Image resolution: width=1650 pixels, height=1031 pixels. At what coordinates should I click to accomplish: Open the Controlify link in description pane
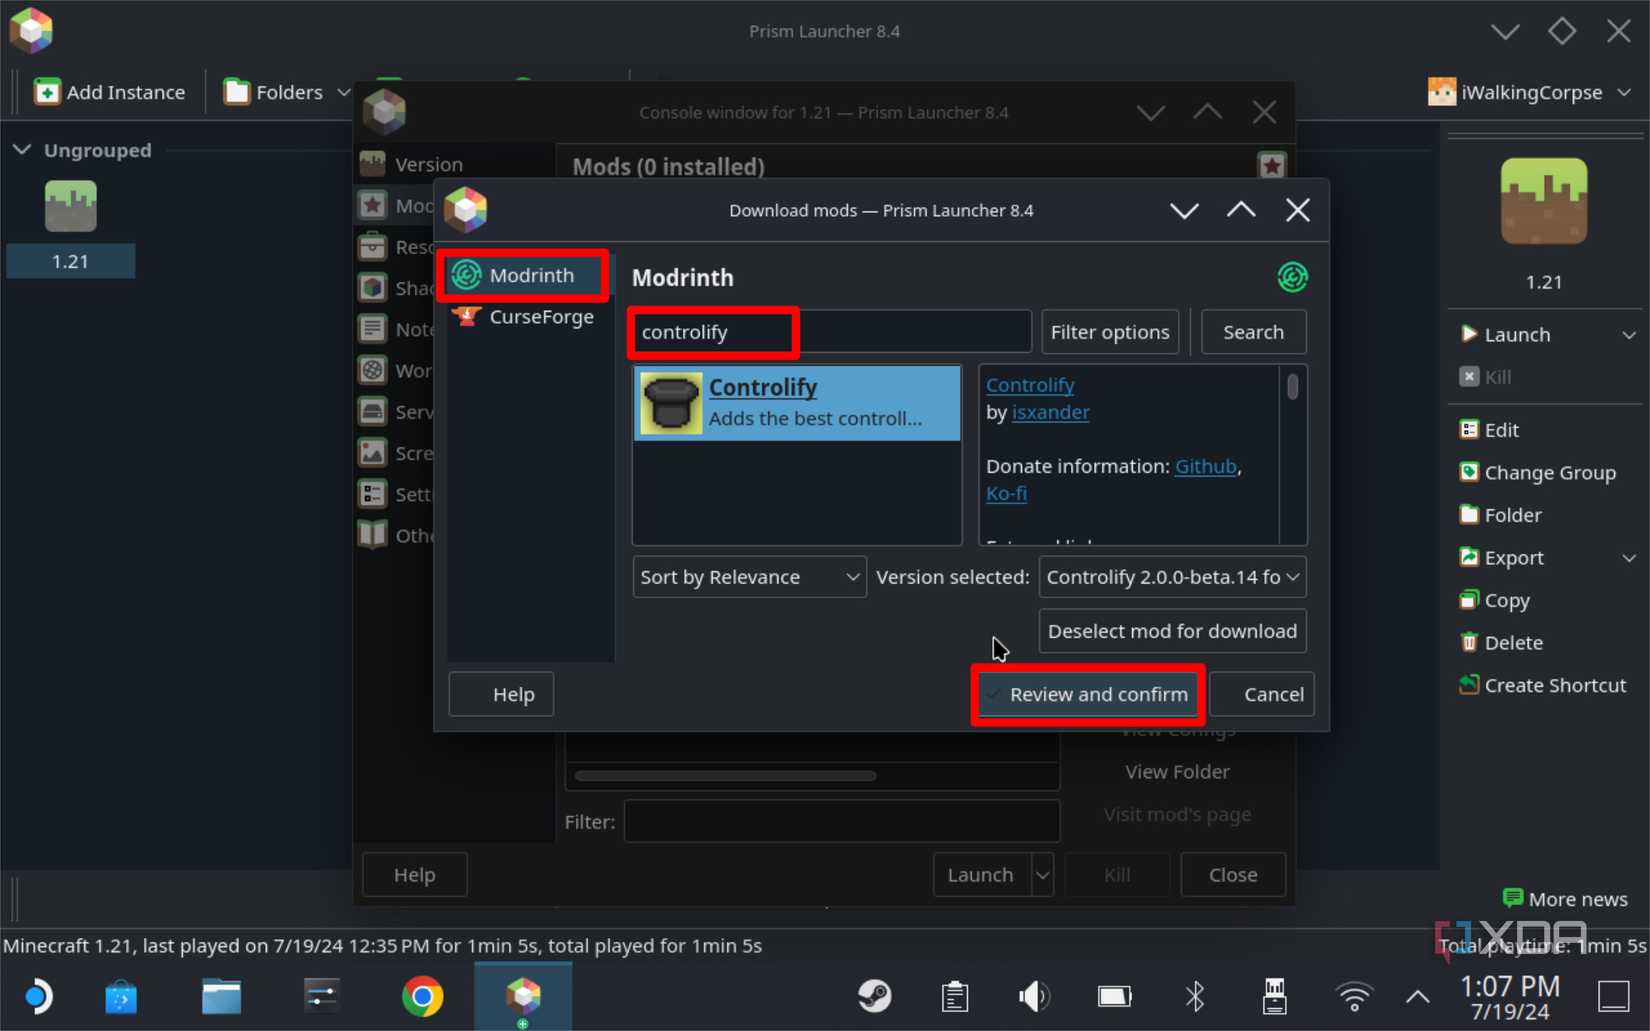1030,385
